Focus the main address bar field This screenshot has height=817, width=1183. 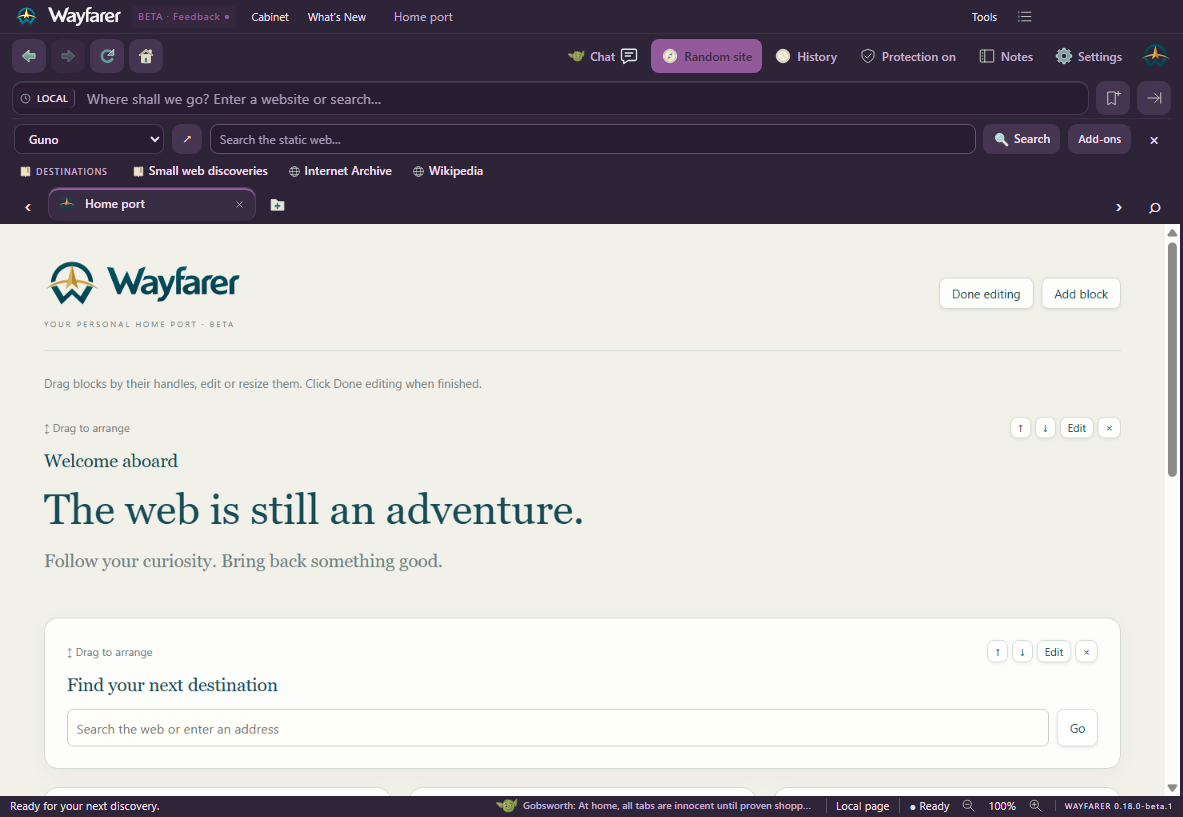pos(581,99)
